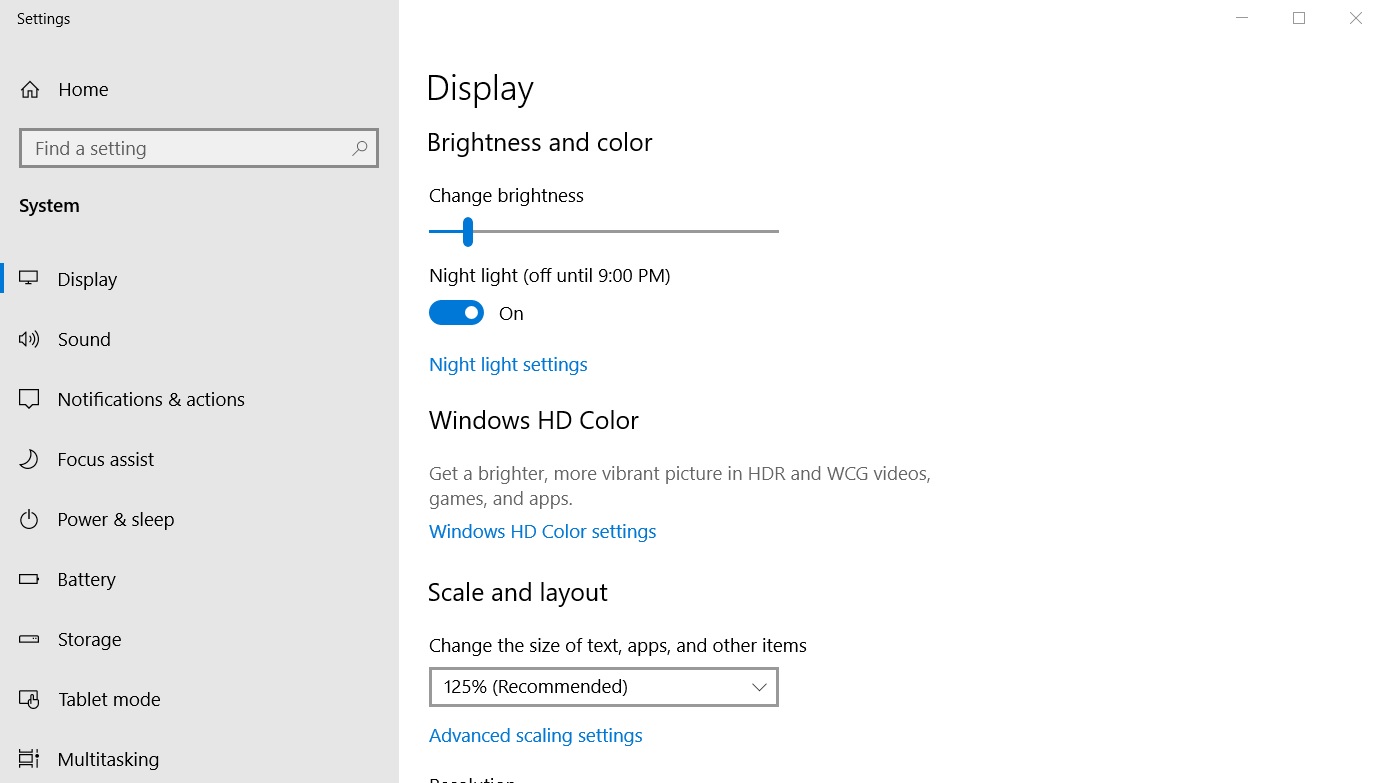Click the Display page heading

point(480,89)
